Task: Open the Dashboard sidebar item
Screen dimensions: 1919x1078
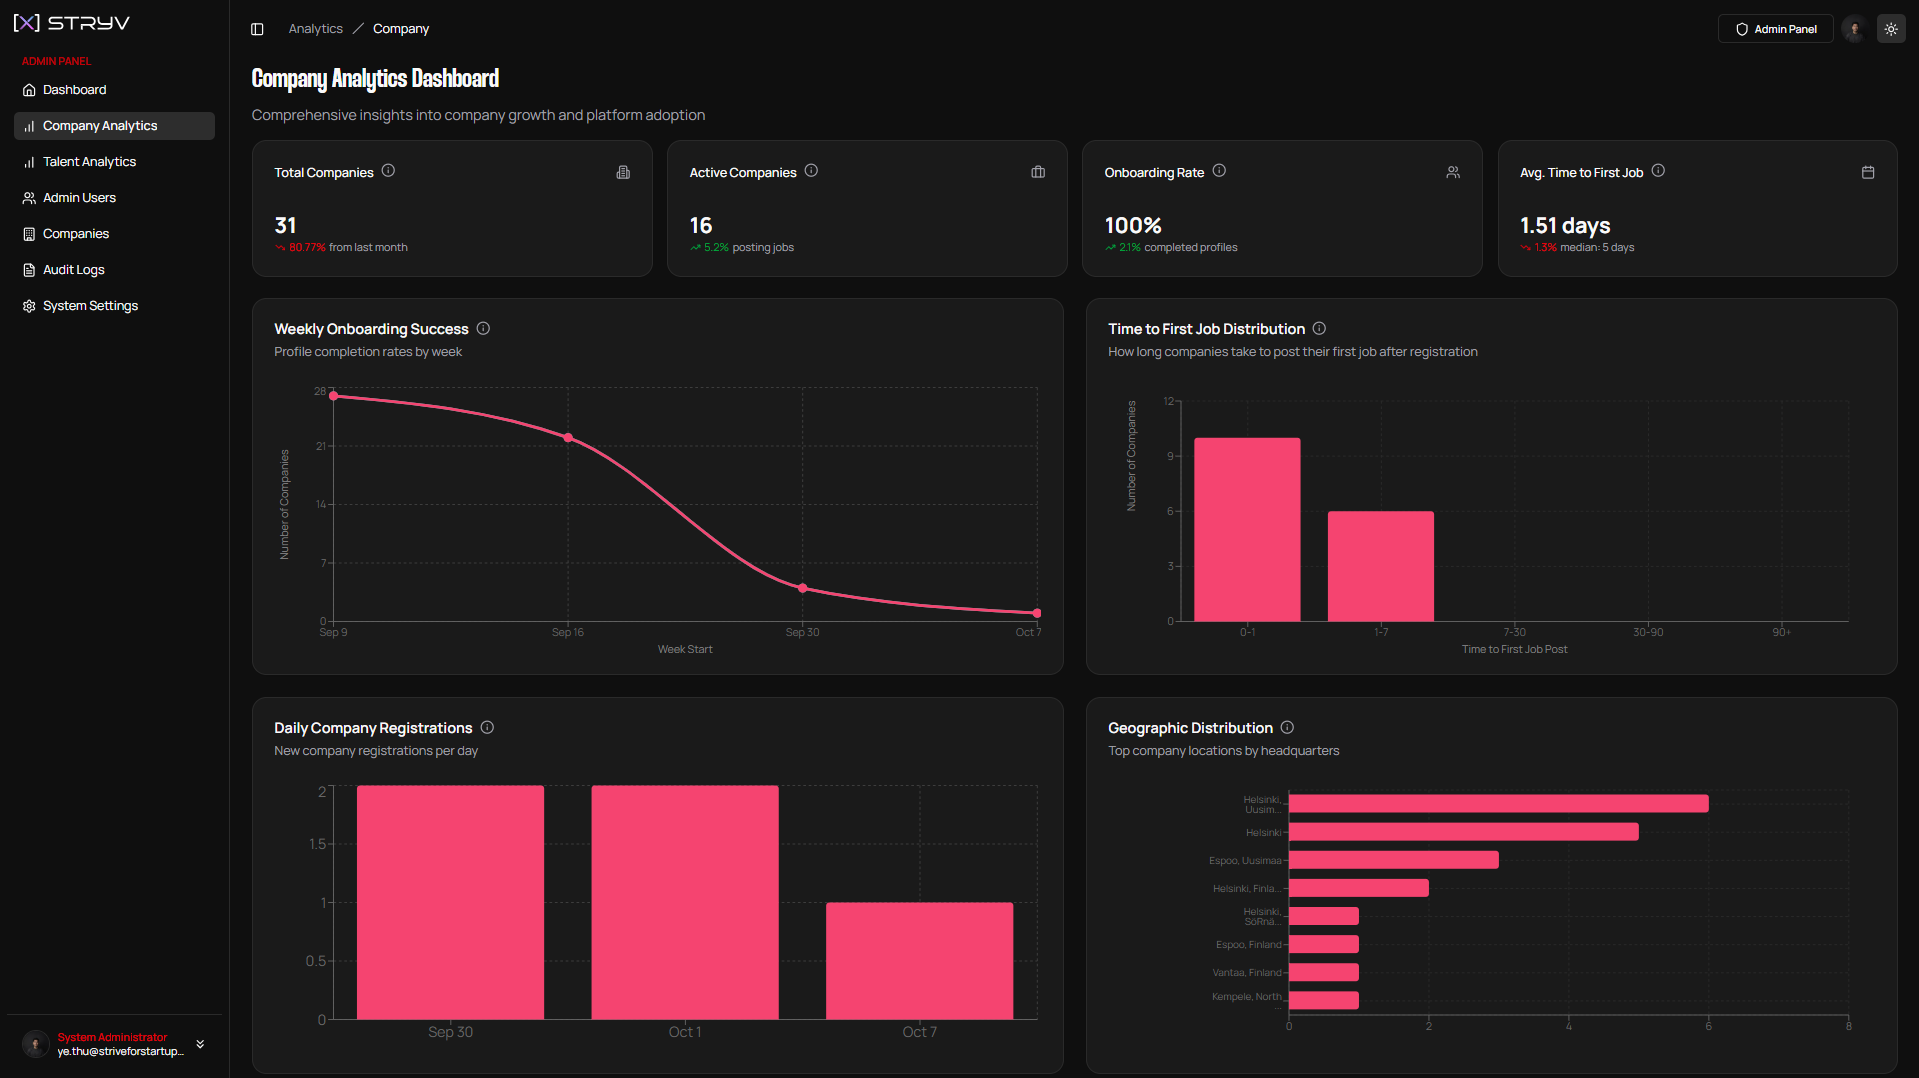Action: [114, 90]
